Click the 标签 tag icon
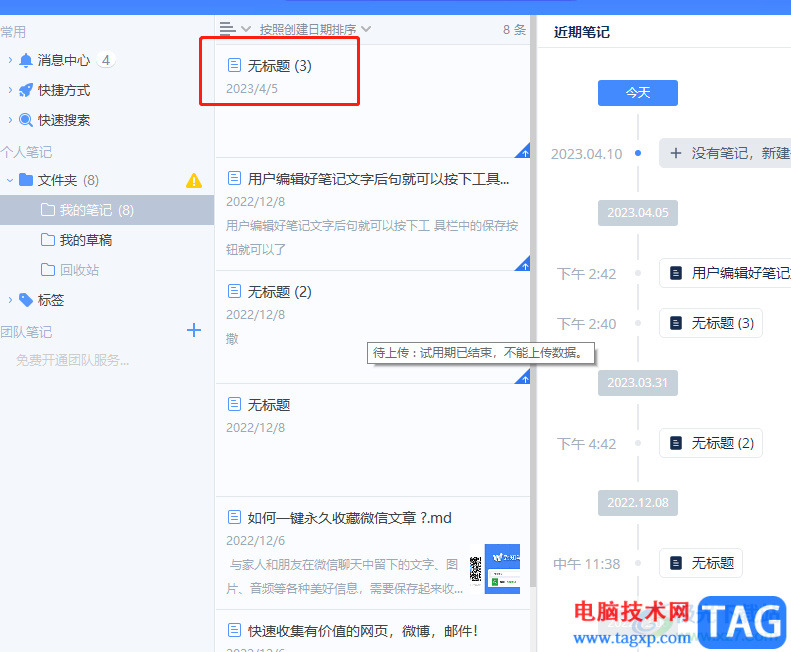Viewport: 791px width, 652px height. tap(26, 300)
